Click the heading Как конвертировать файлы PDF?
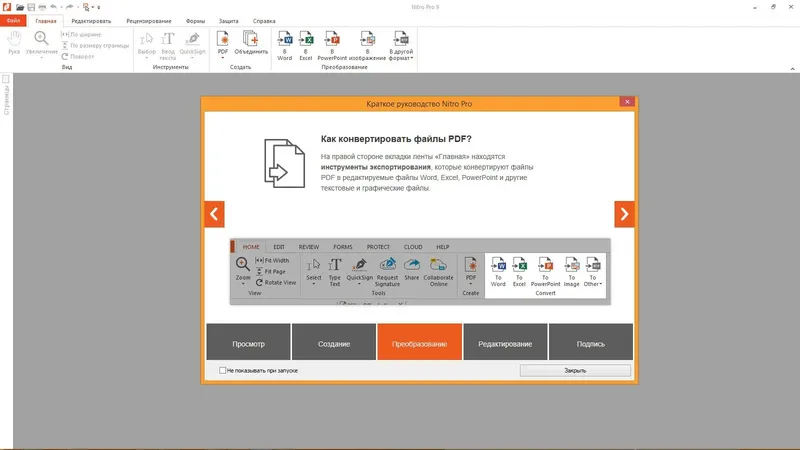 396,139
